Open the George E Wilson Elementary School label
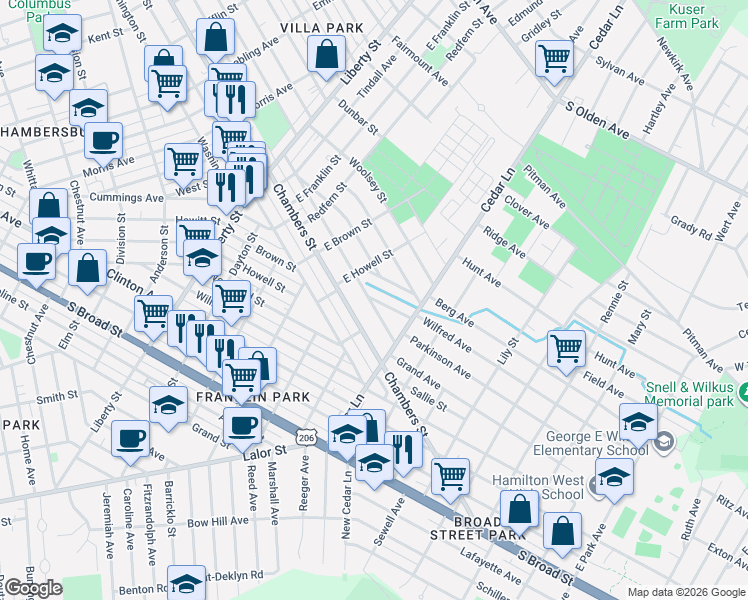Image resolution: width=748 pixels, height=600 pixels. click(590, 443)
